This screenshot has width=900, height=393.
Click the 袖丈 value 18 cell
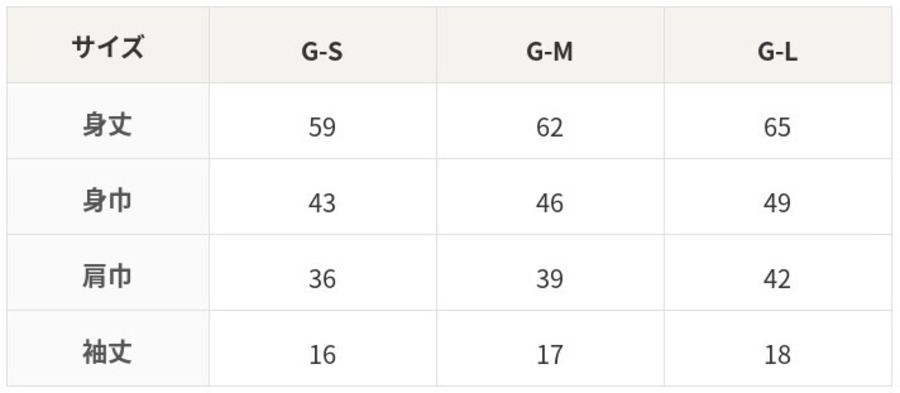(778, 348)
